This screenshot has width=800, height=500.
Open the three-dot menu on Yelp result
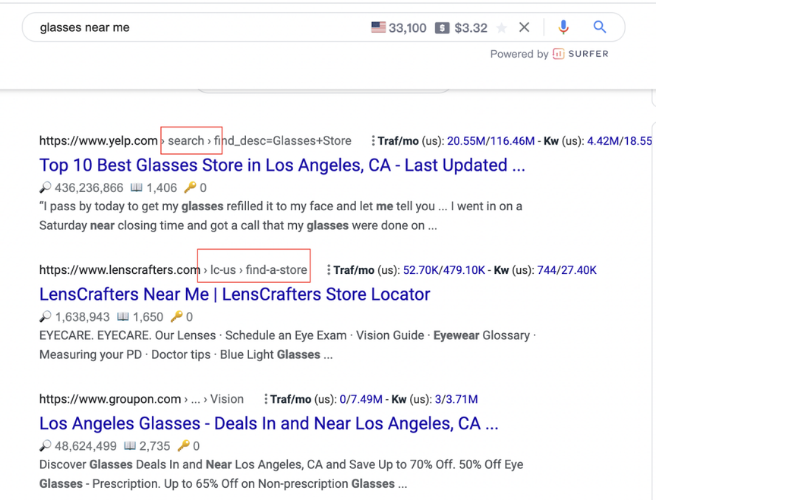pos(373,141)
